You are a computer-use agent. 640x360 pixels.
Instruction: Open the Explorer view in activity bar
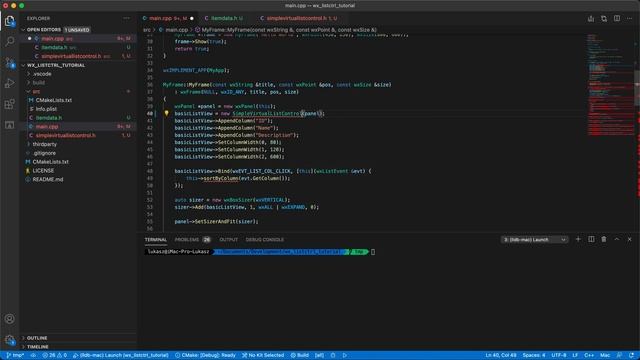tap(9, 21)
